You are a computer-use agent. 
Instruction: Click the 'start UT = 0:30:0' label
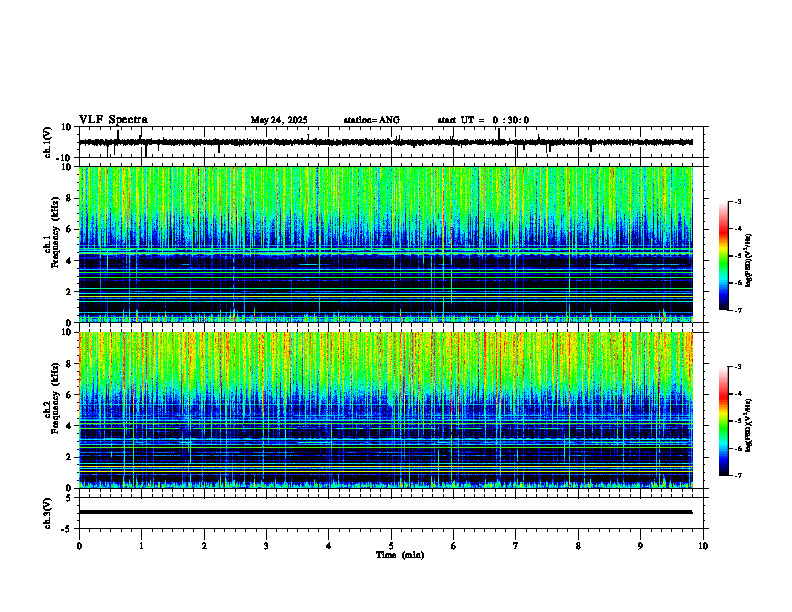(483, 120)
